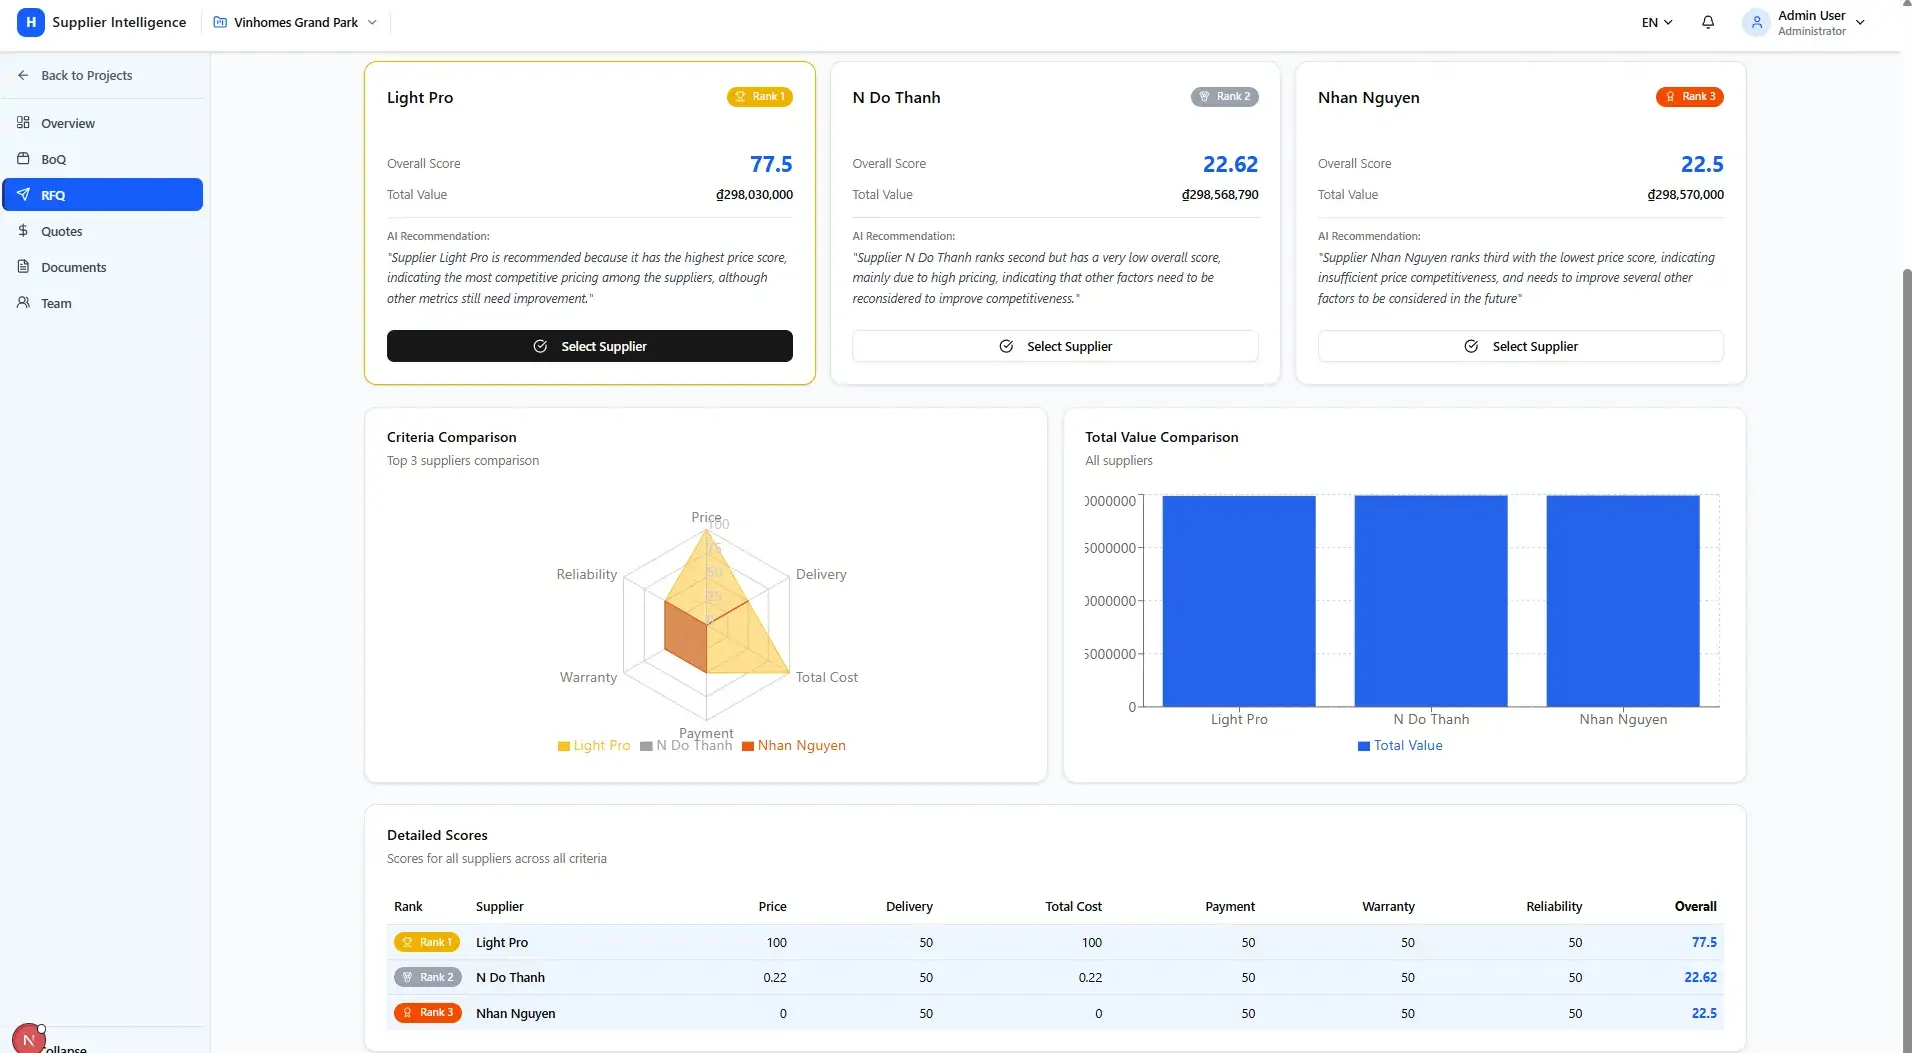Click the Supplier Intelligence logo
This screenshot has height=1053, width=1912.
pos(102,21)
